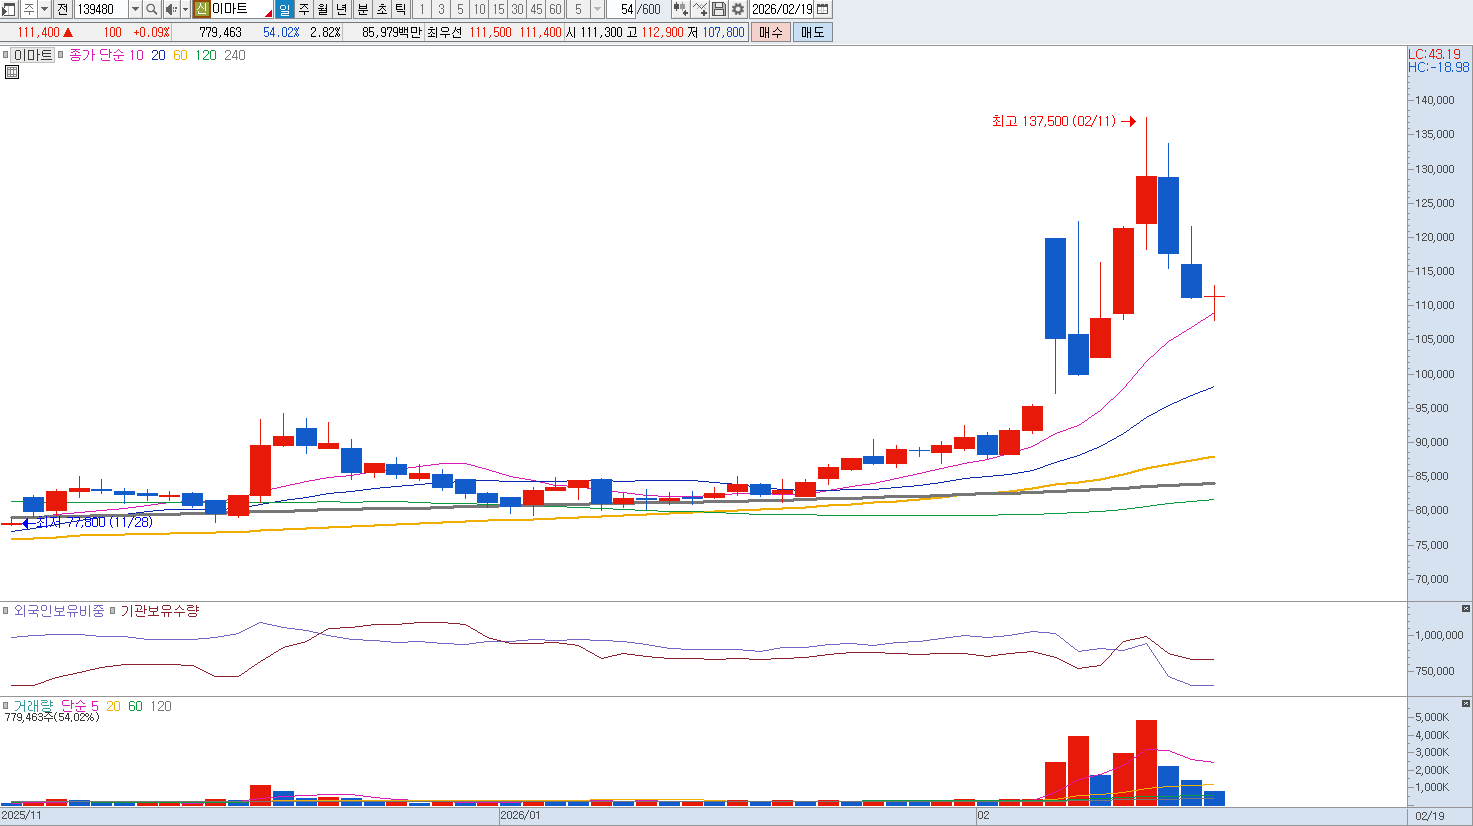Click the add line indicator icon

[x=700, y=9]
